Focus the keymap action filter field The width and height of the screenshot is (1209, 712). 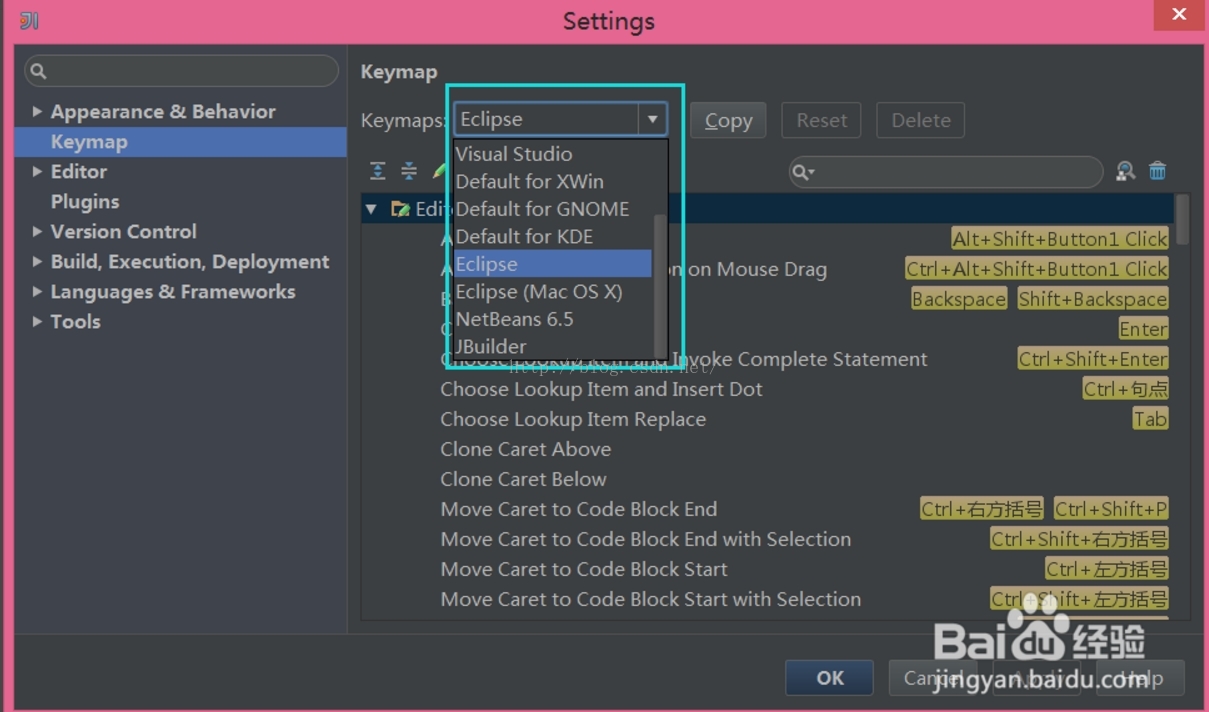945,172
